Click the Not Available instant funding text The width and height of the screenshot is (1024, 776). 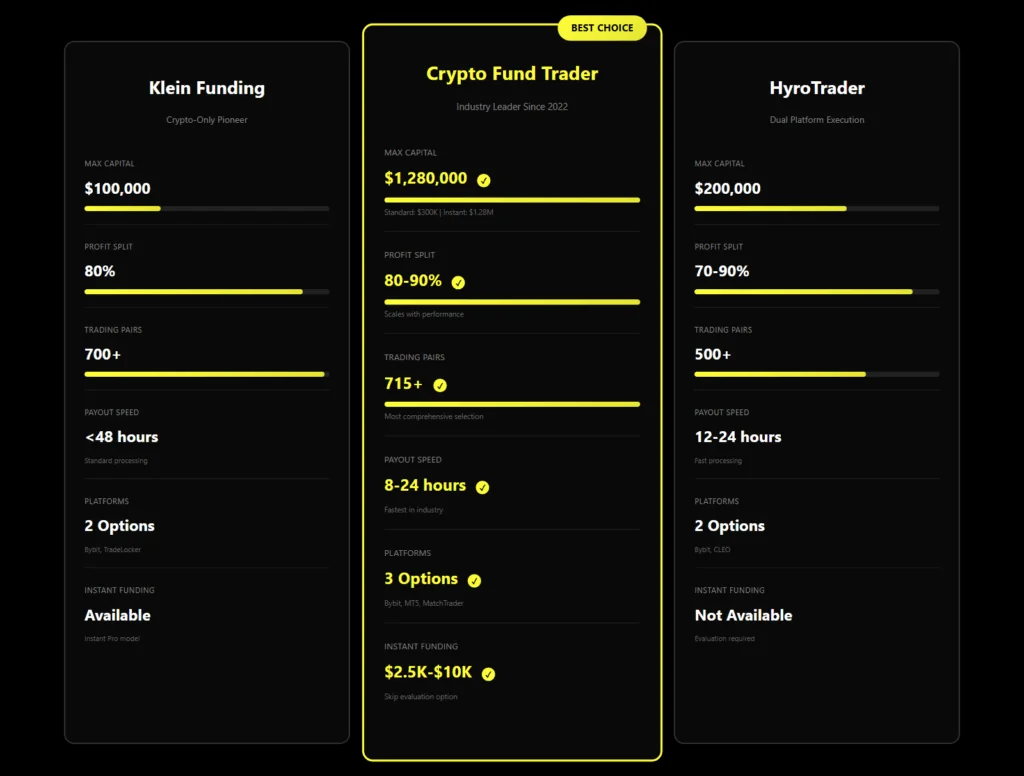point(743,615)
